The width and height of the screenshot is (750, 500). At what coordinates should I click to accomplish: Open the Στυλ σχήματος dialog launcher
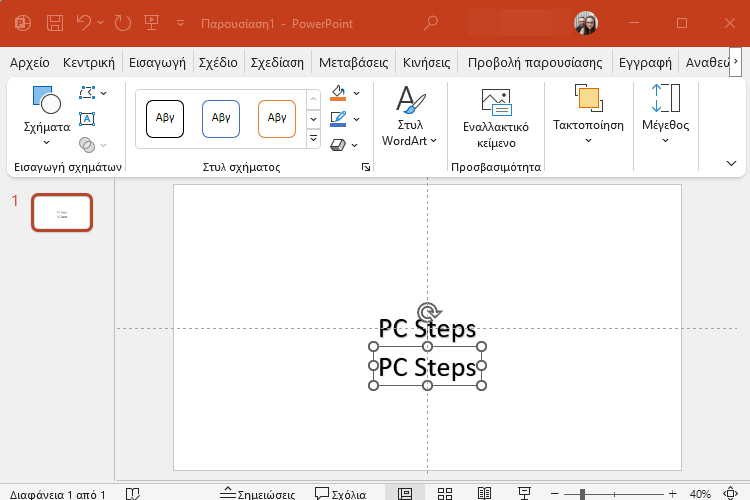tap(366, 167)
